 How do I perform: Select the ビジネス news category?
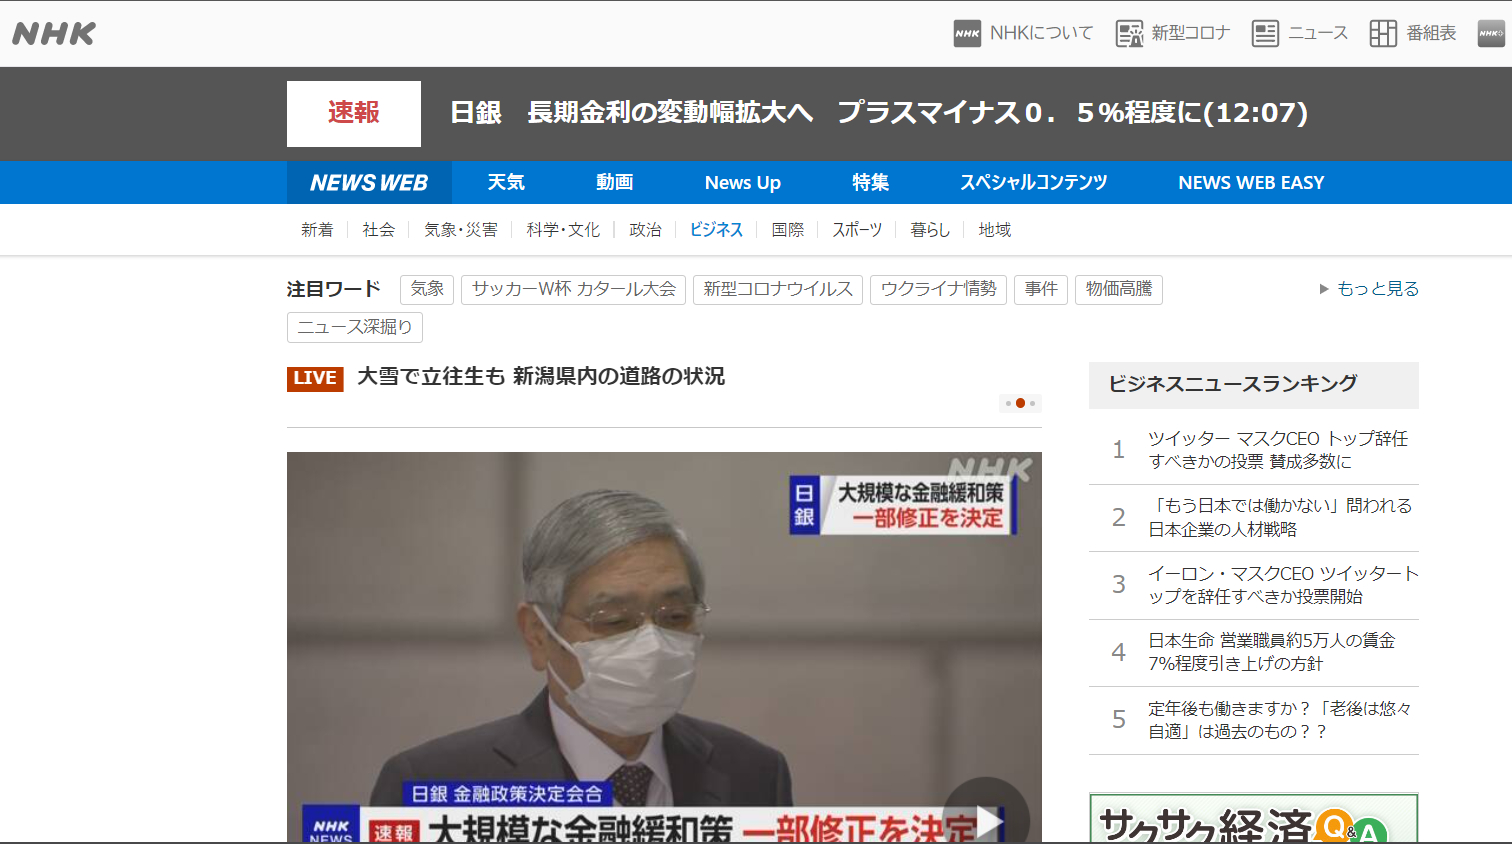tap(716, 229)
